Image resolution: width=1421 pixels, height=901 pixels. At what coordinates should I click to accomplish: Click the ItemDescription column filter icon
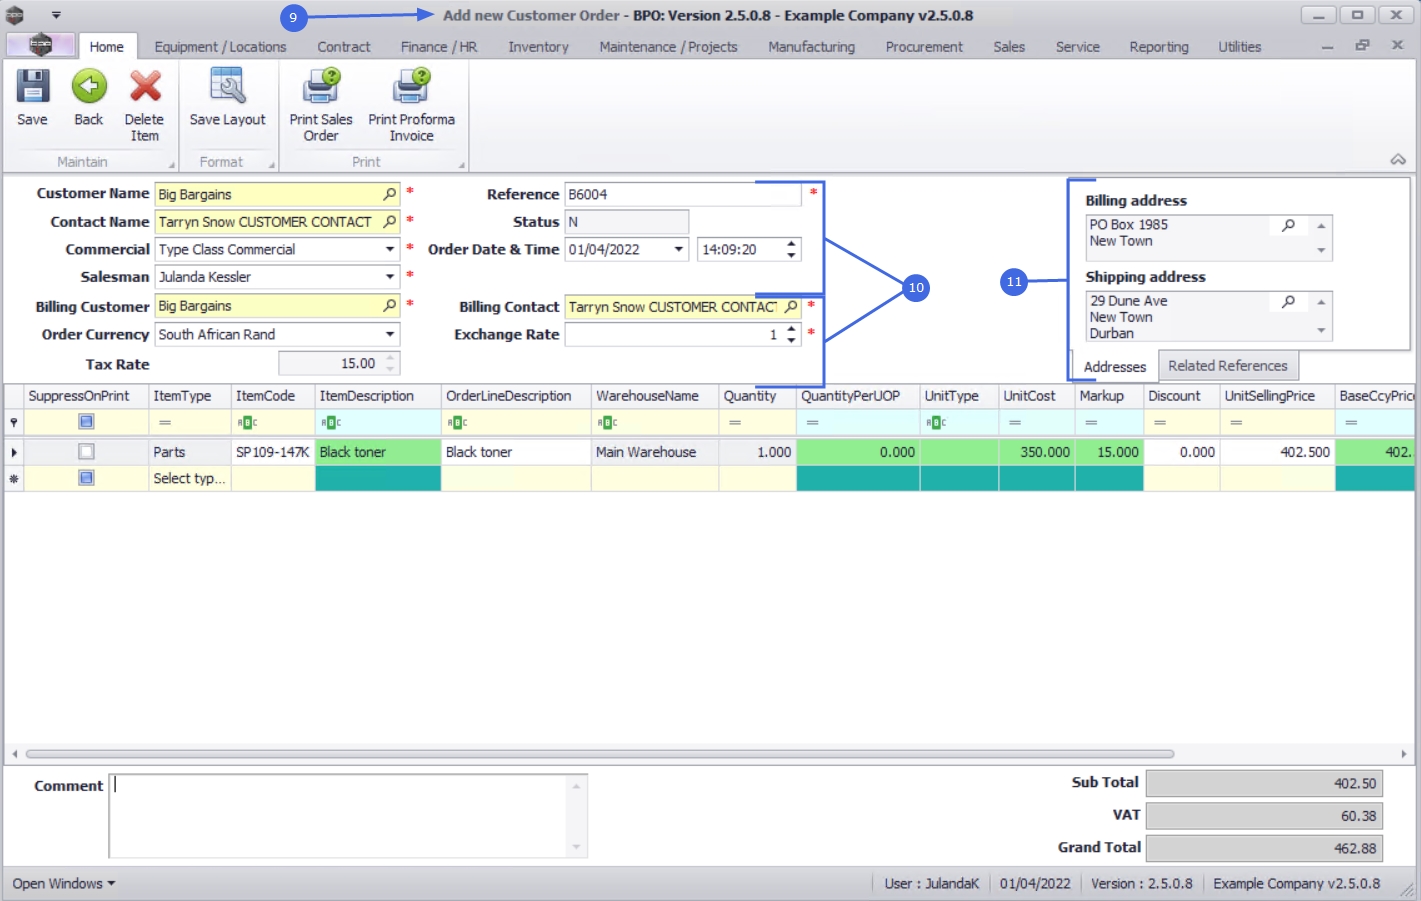point(331,423)
